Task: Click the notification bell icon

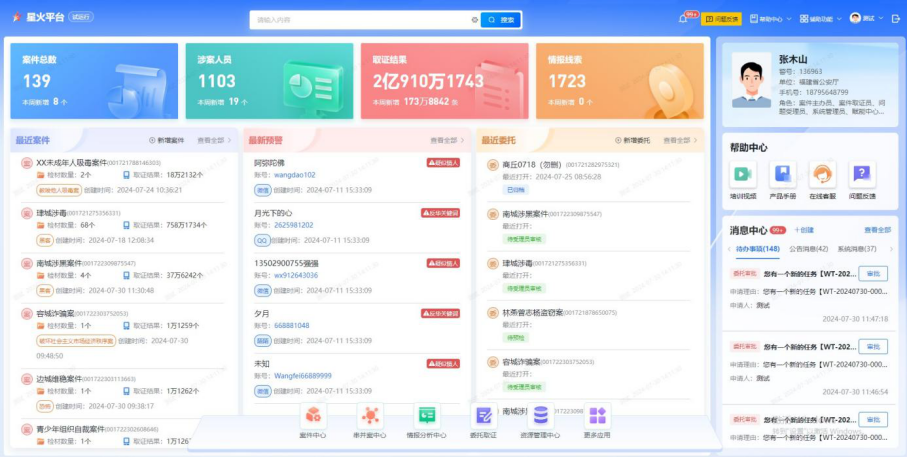Action: point(683,19)
